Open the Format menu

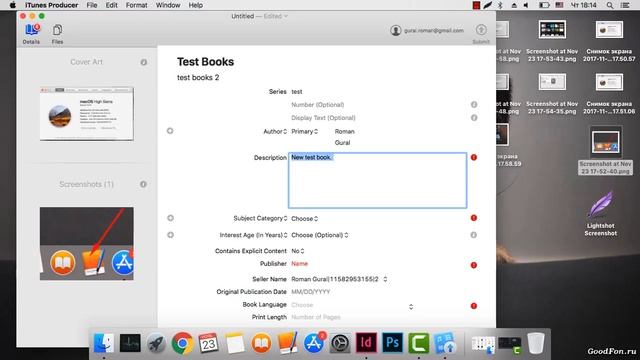pos(137,5)
